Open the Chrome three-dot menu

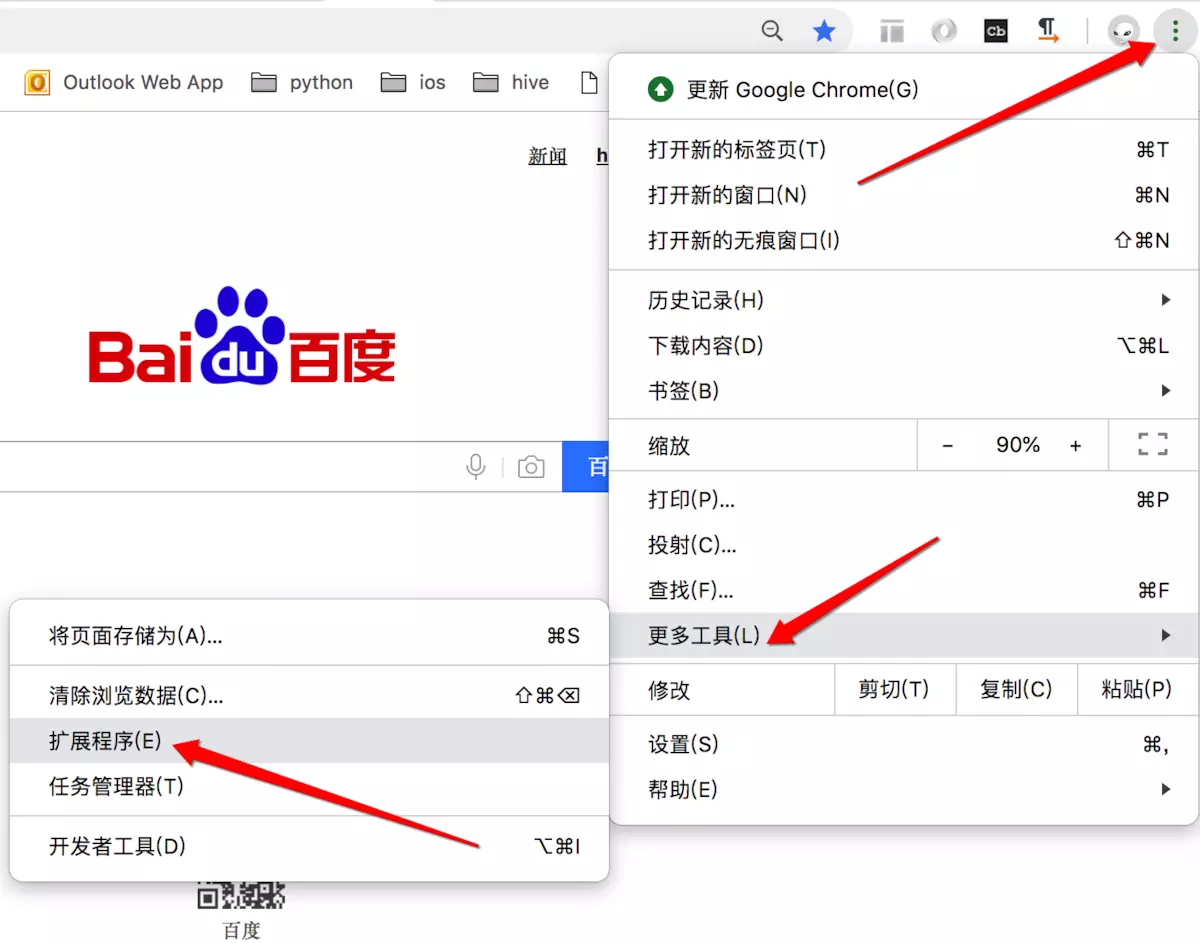coord(1175,31)
